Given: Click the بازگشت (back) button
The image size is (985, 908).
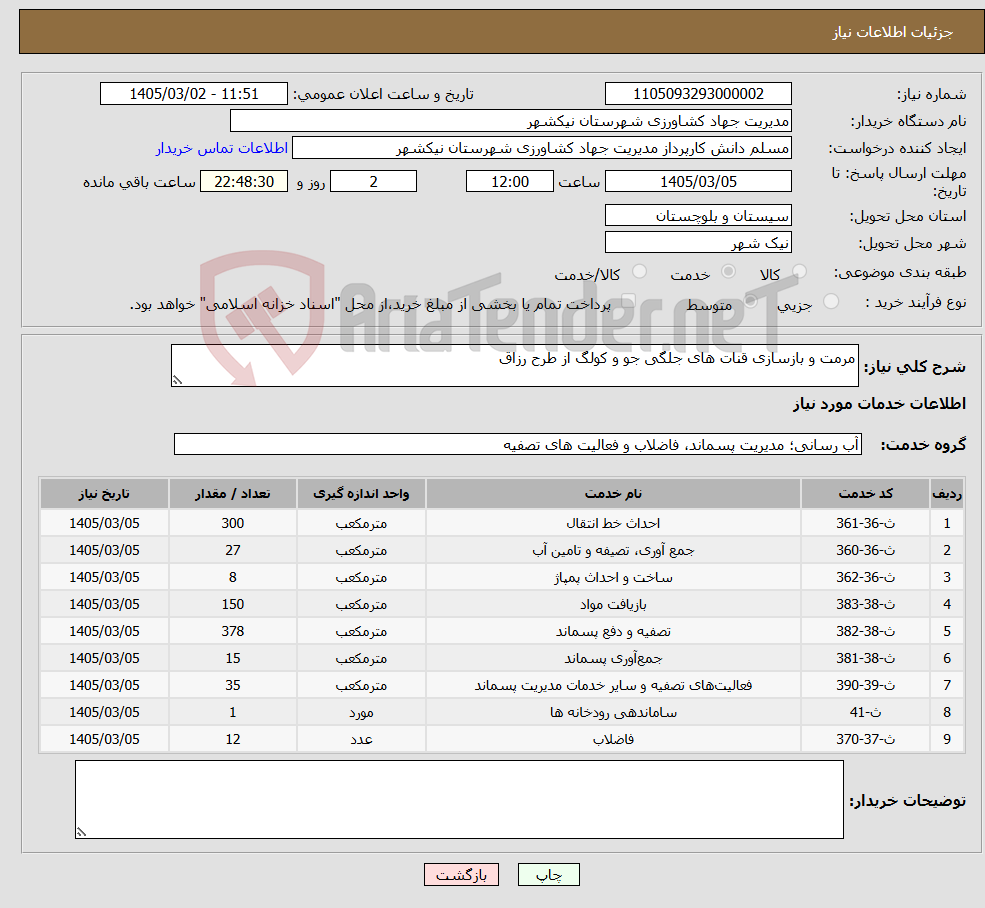Looking at the screenshot, I should pyautogui.click(x=461, y=875).
